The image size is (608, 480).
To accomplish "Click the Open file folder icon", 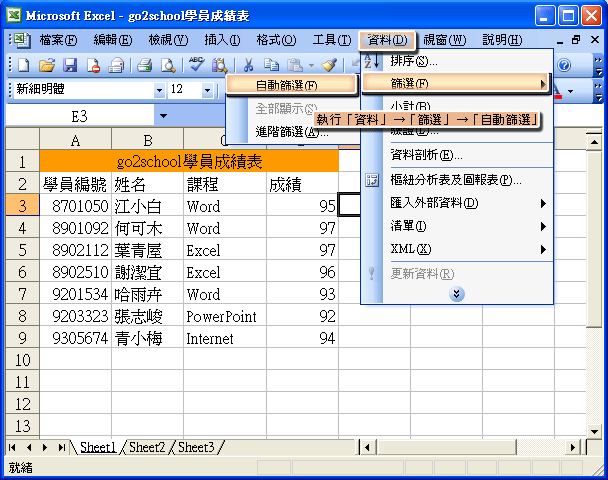I will [47, 65].
